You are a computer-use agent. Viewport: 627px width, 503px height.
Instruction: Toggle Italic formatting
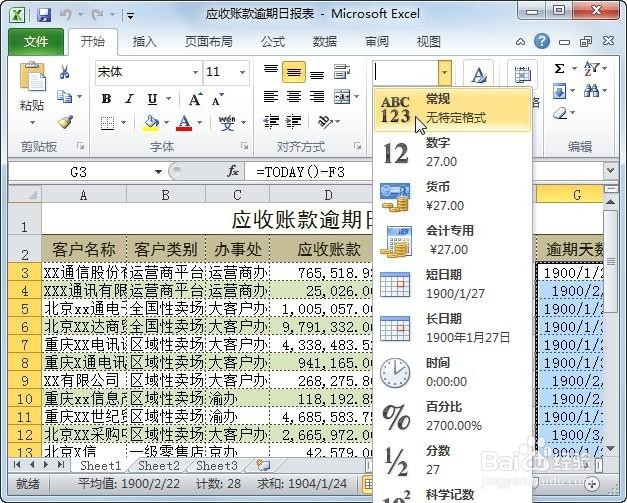click(129, 98)
